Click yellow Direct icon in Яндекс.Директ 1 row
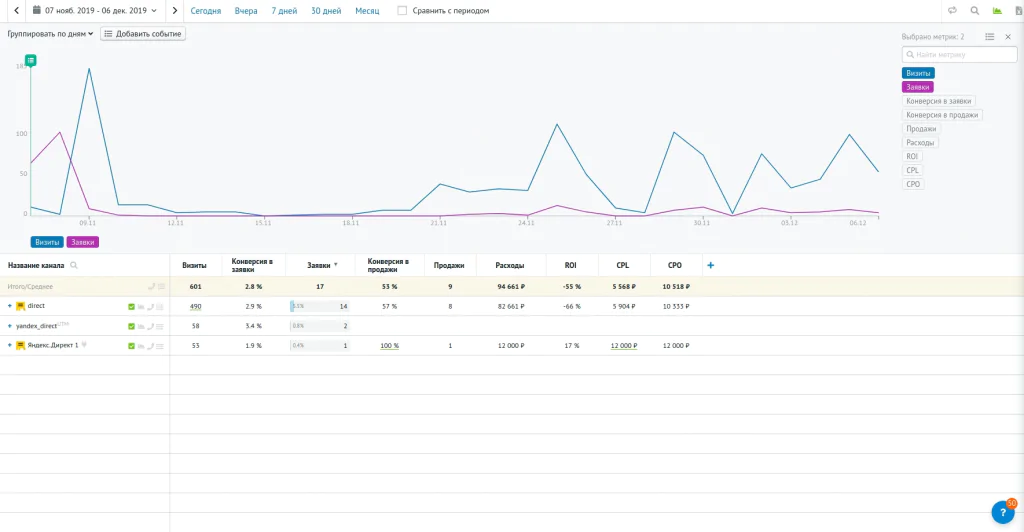1024x532 pixels. tap(20, 345)
